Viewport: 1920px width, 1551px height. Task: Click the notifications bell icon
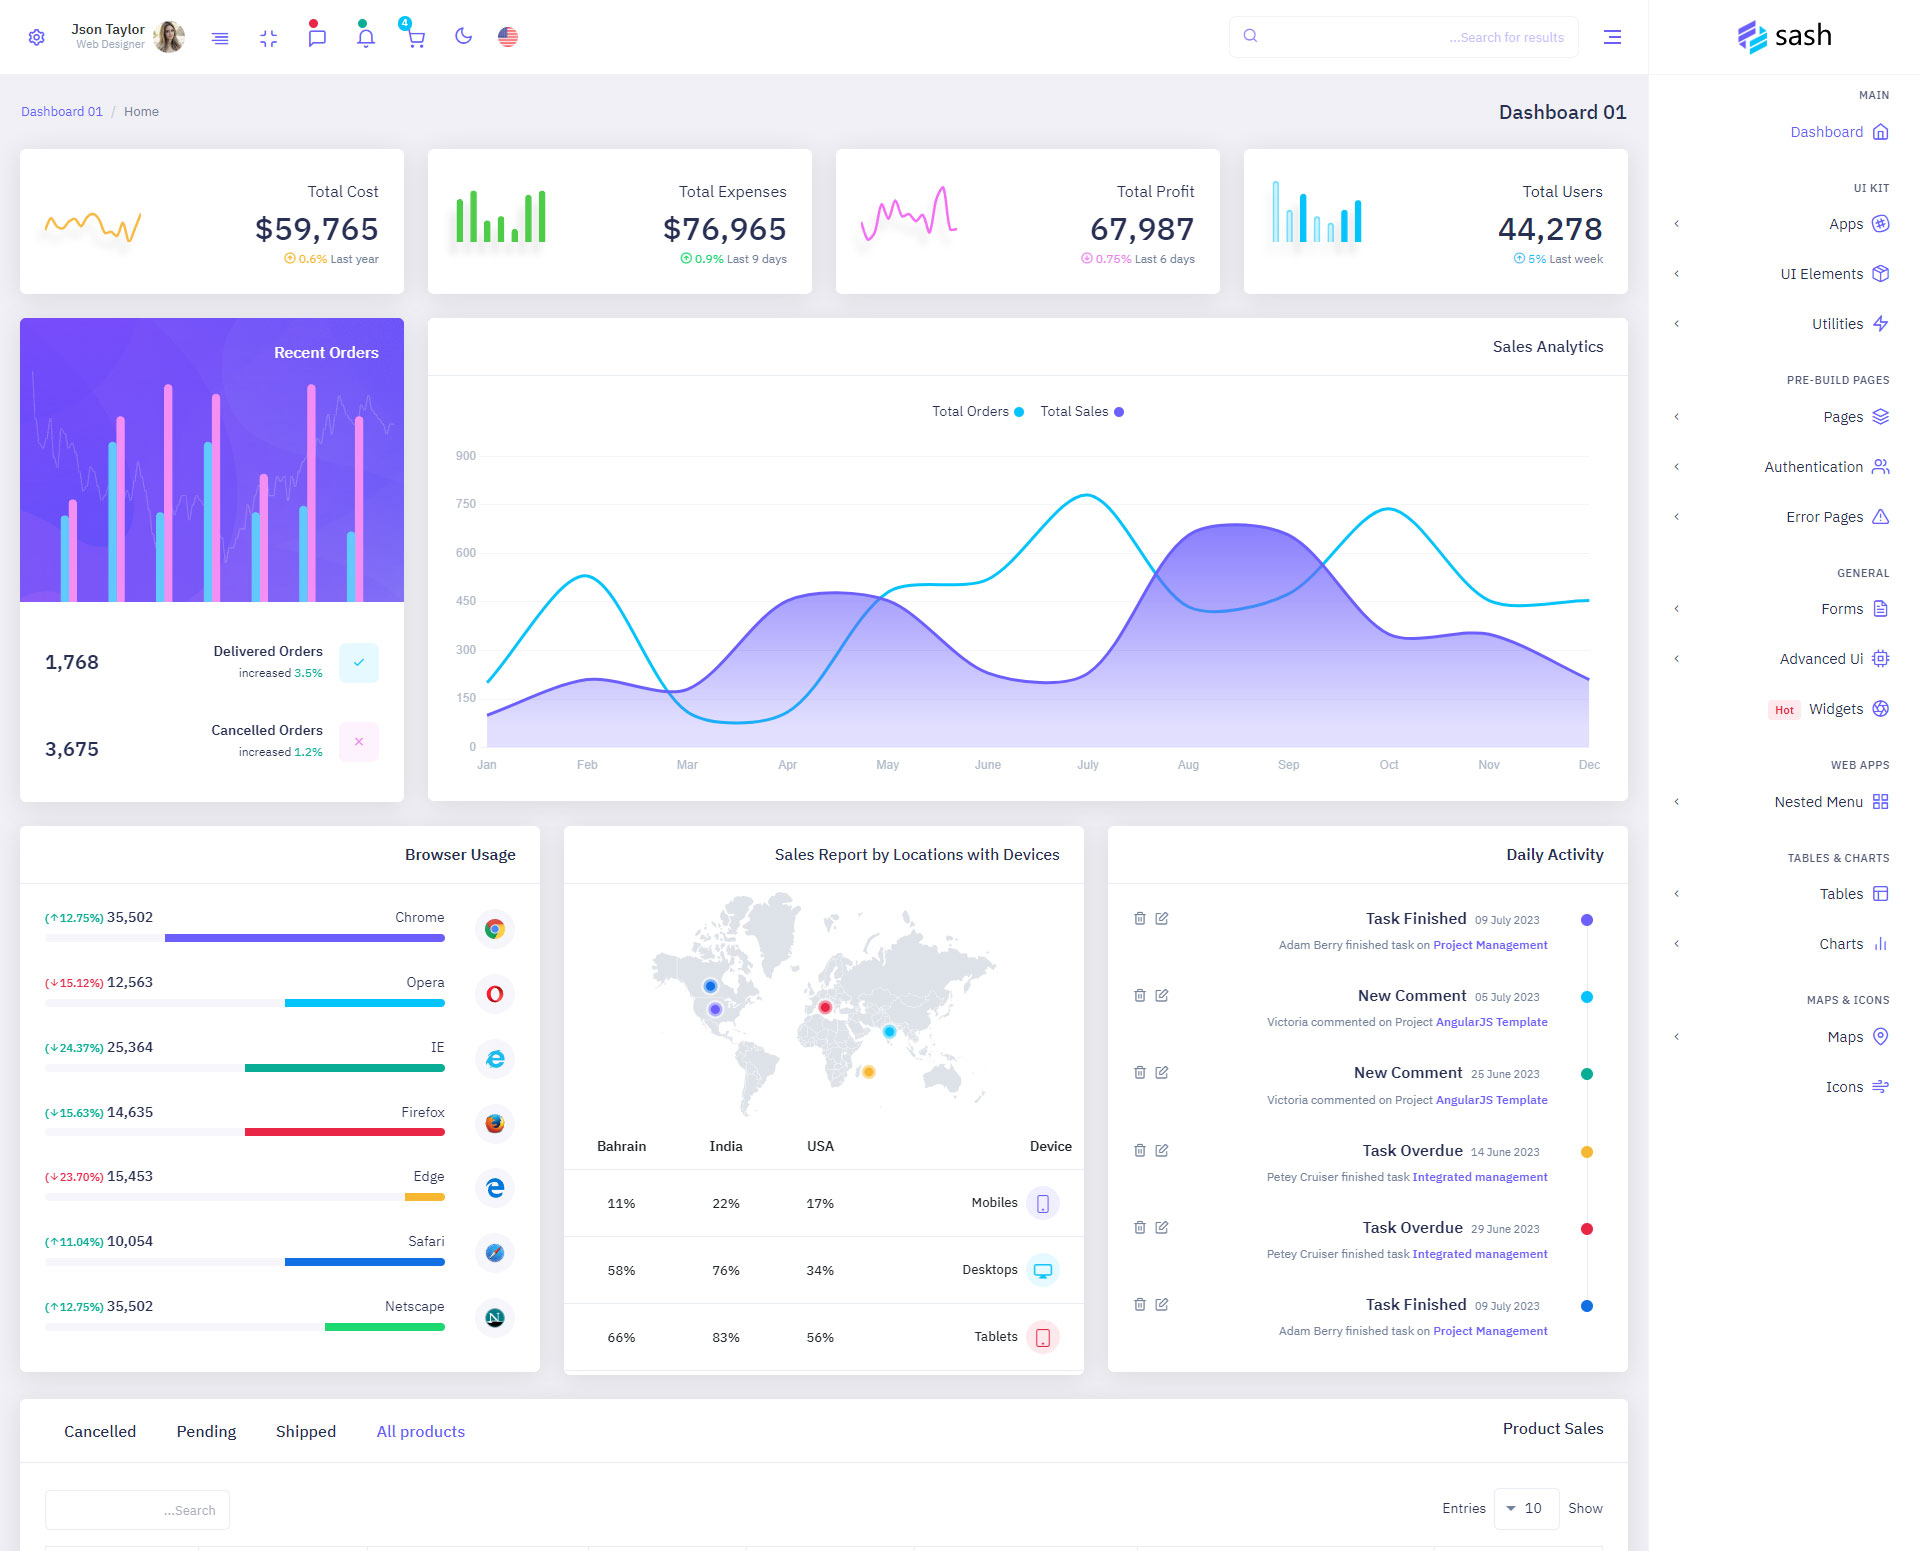(x=366, y=38)
